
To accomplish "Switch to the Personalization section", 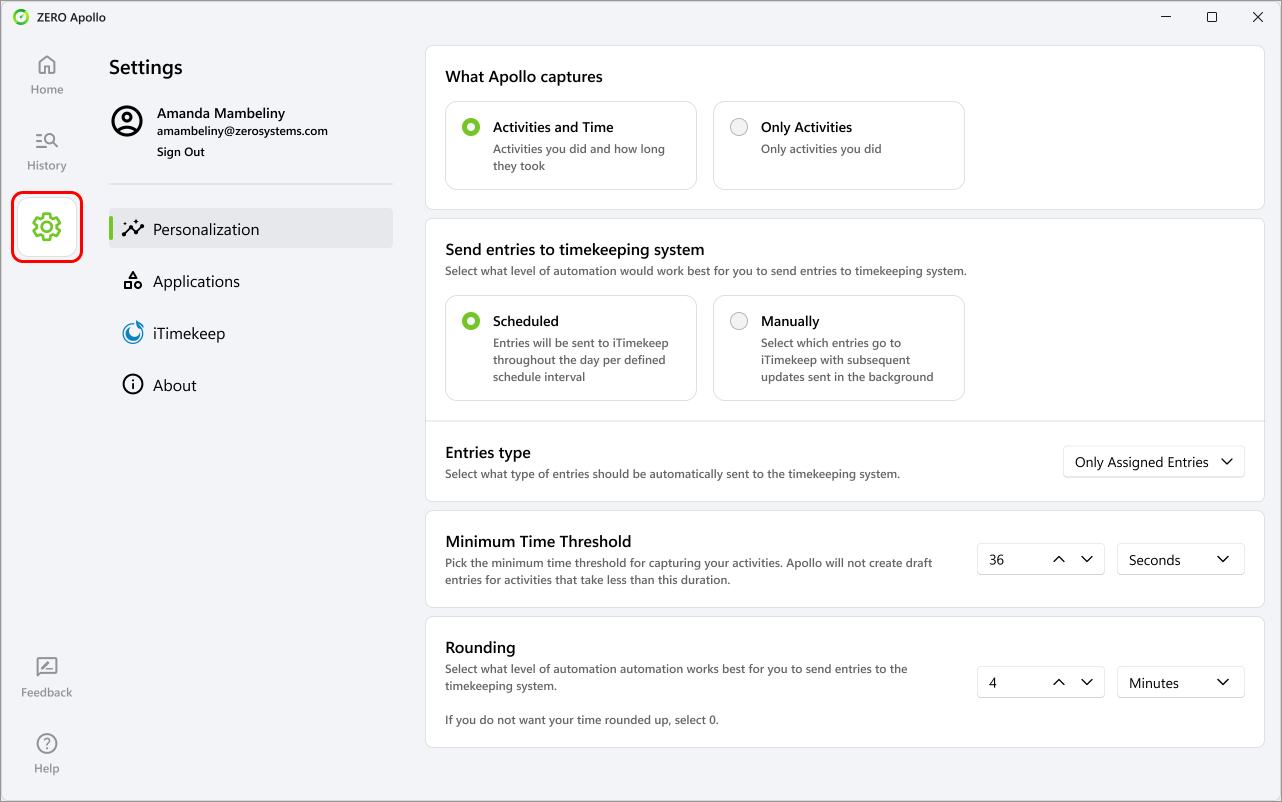I will [205, 228].
